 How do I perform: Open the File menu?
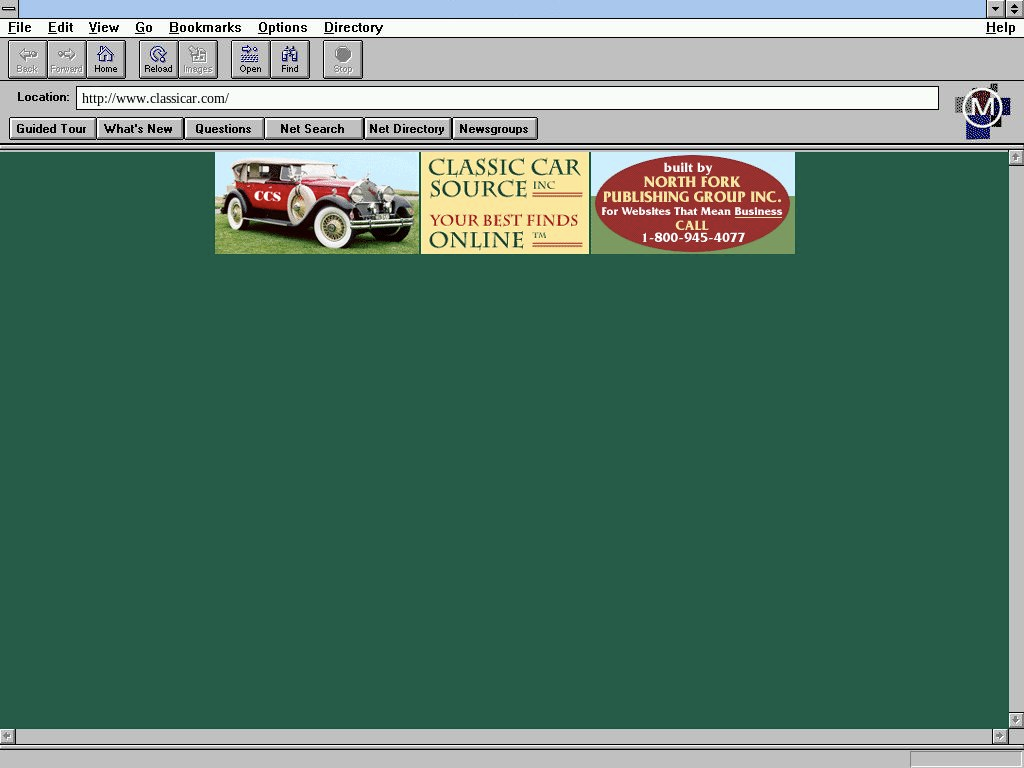(x=19, y=28)
